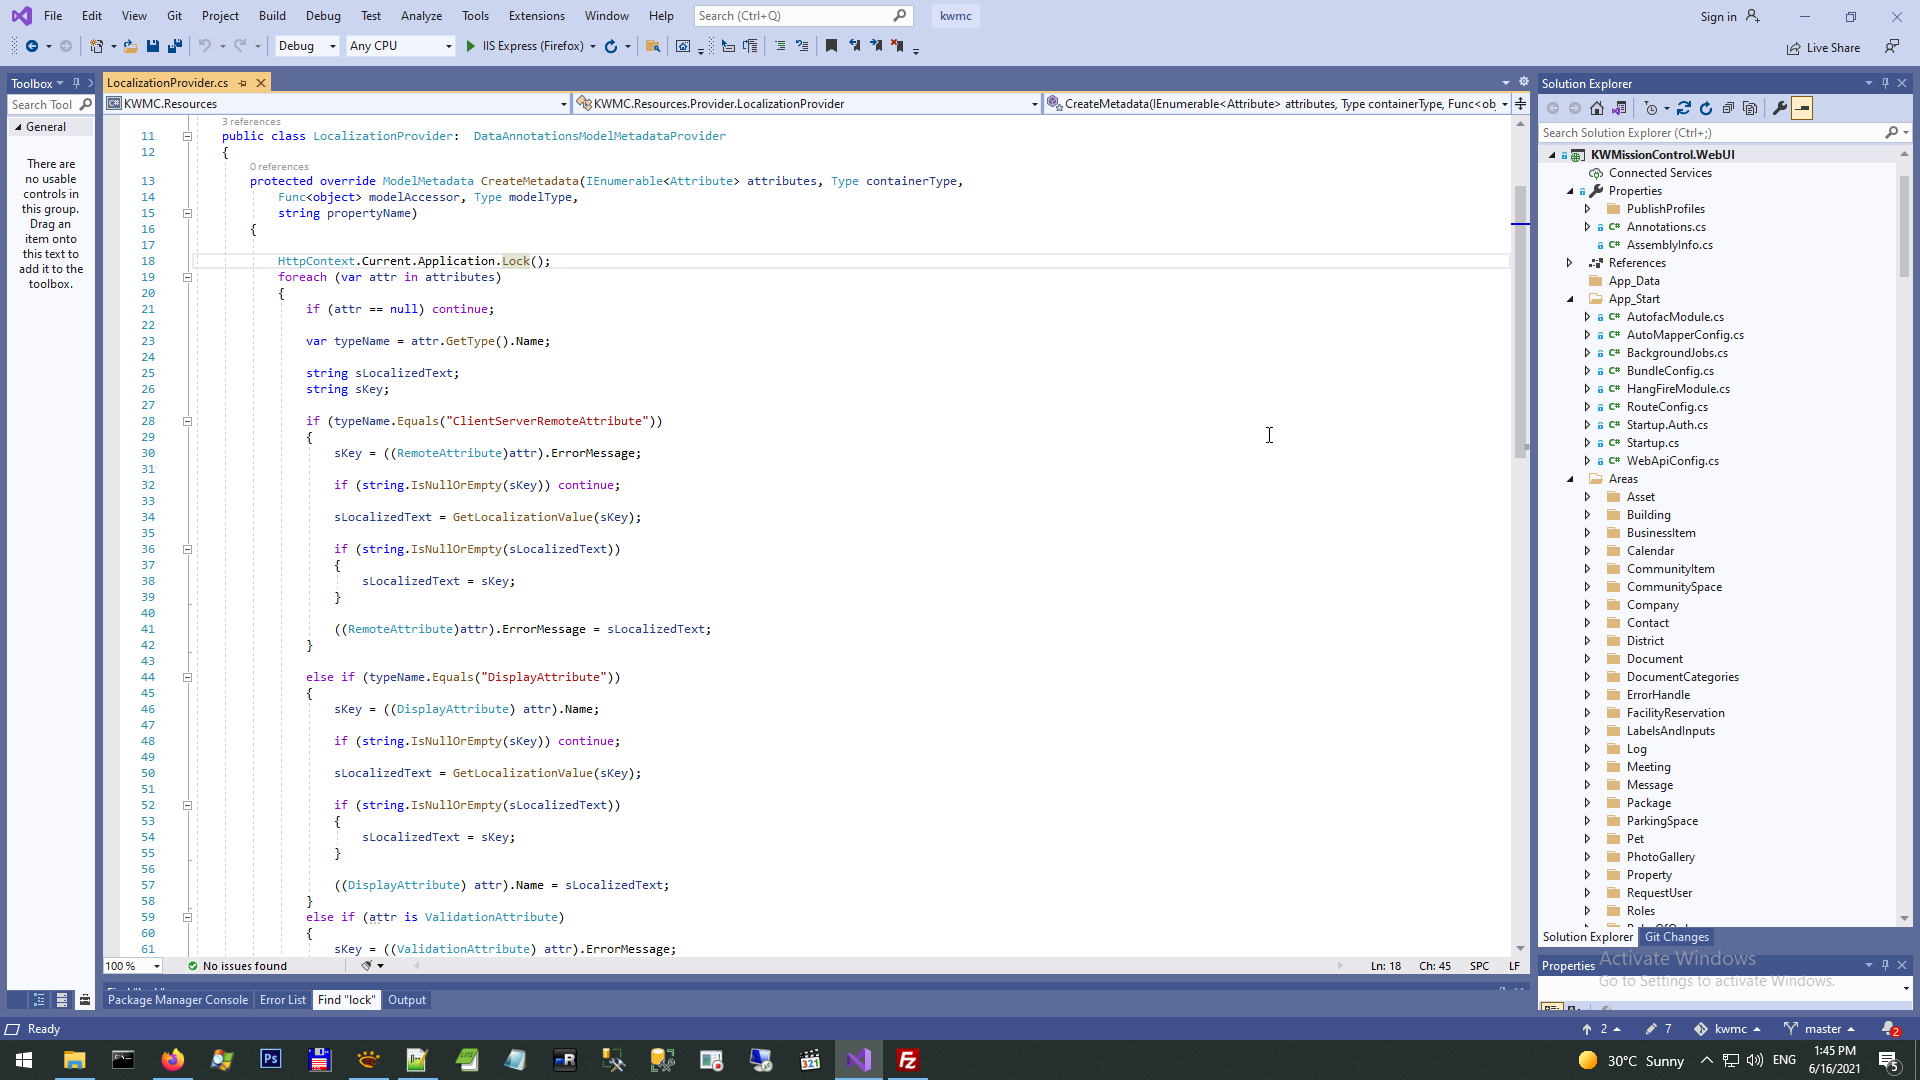Click the Find in Files toolbar icon
Image resolution: width=1920 pixels, height=1080 pixels.
[653, 46]
